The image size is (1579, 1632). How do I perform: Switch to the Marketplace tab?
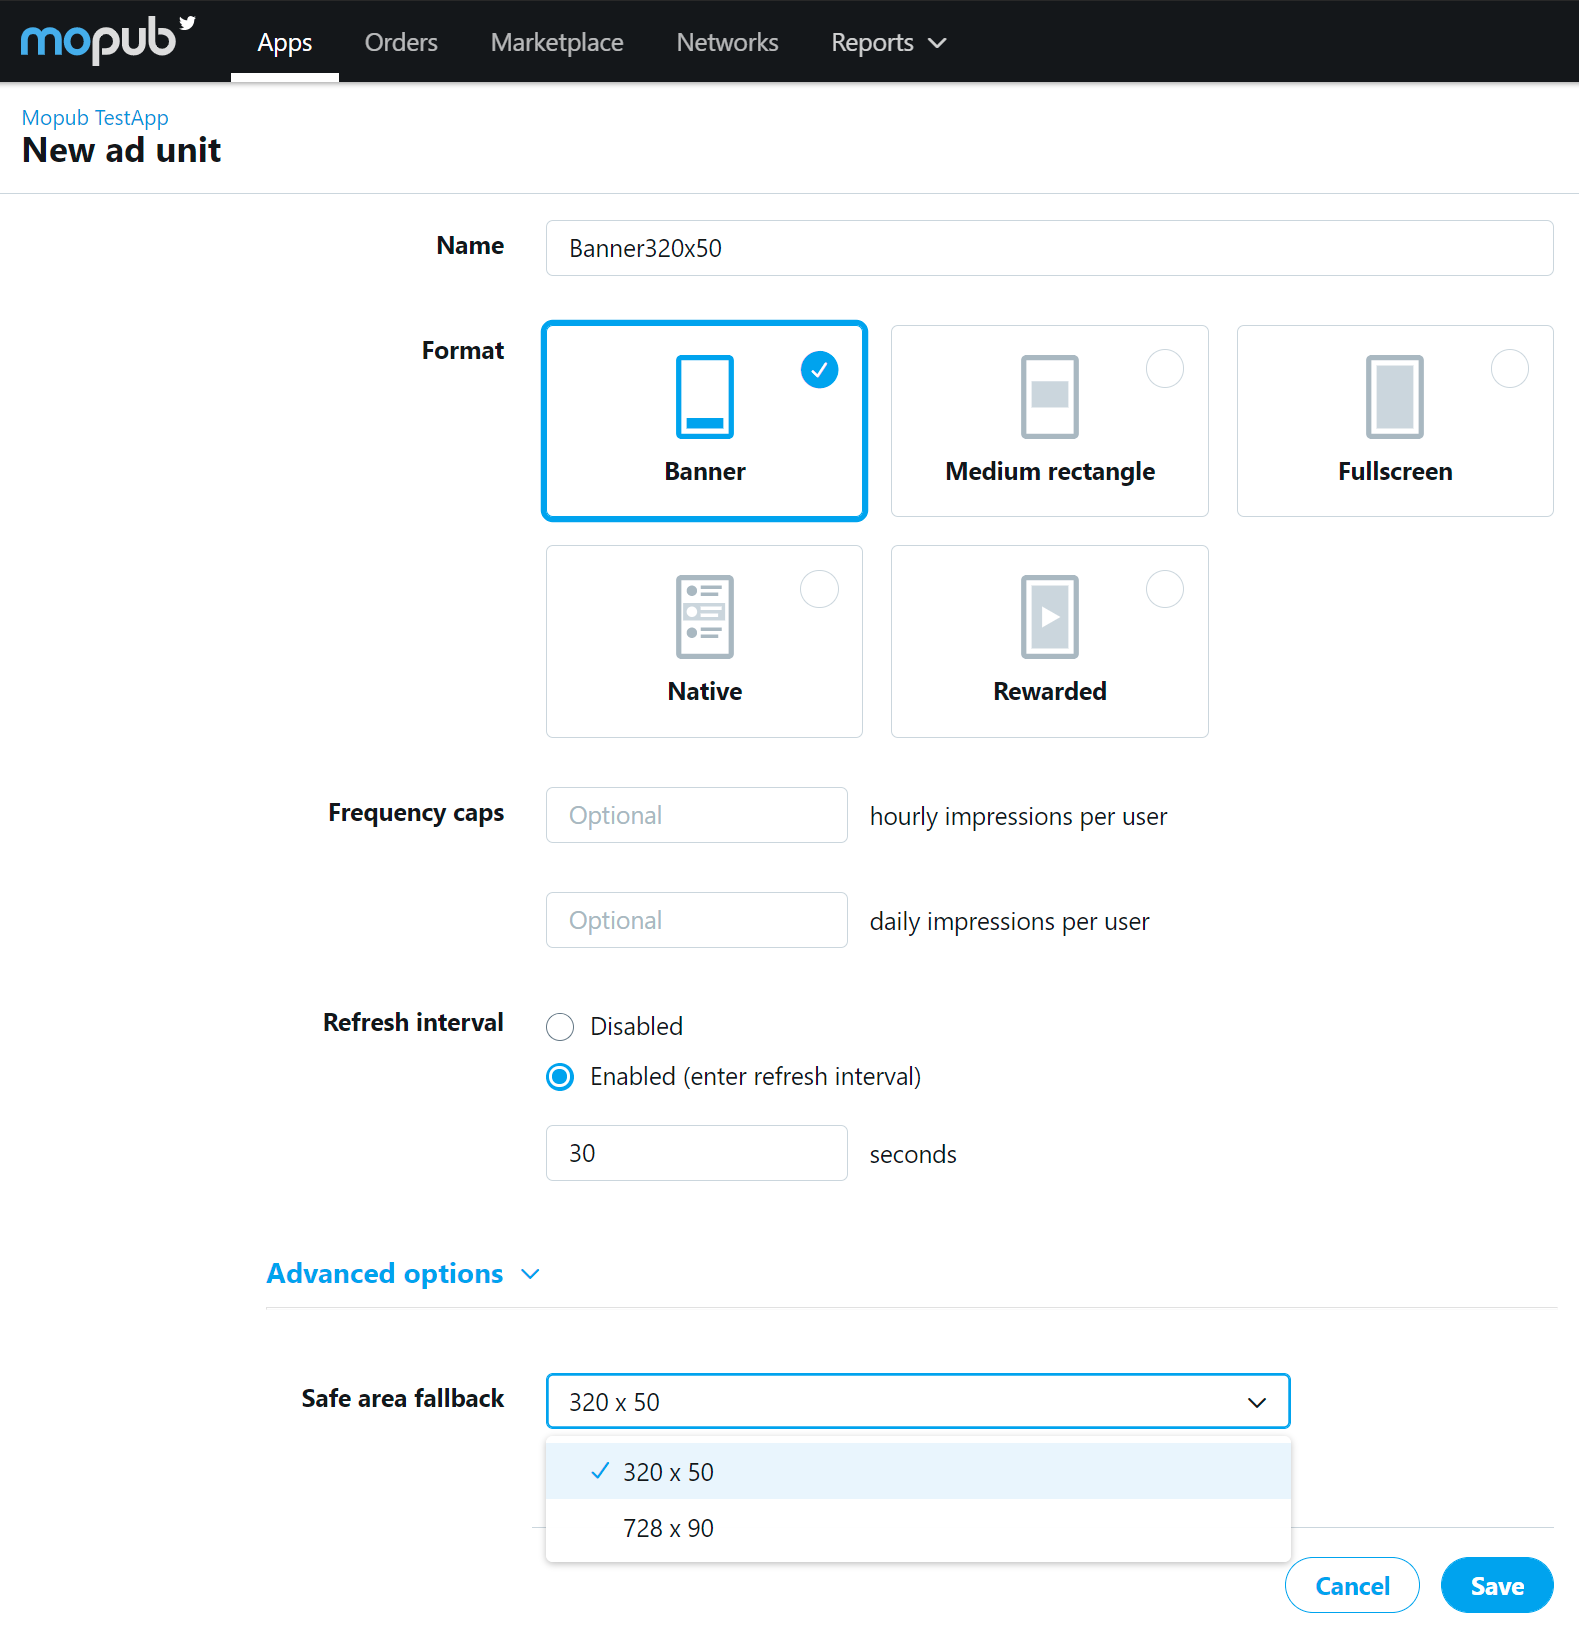tap(557, 42)
